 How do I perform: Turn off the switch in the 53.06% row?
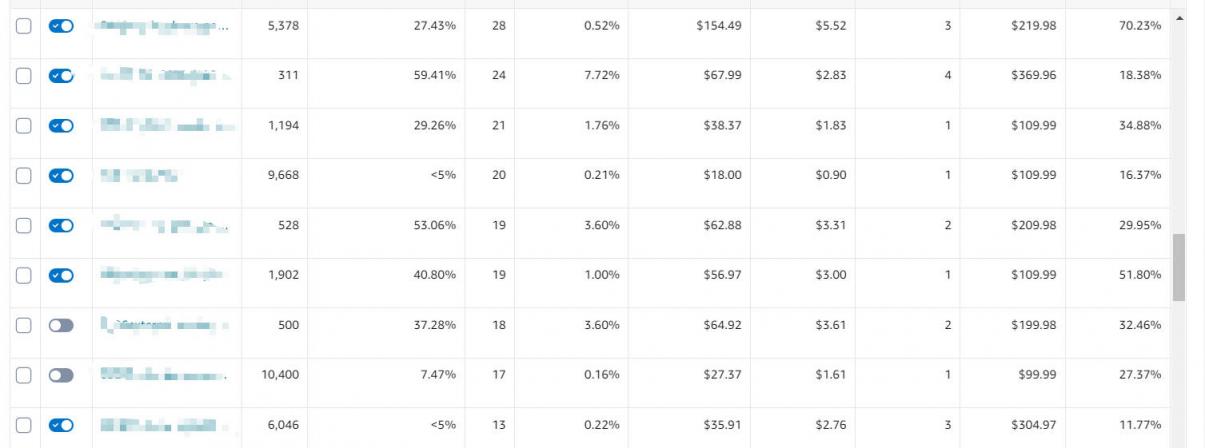(x=61, y=225)
